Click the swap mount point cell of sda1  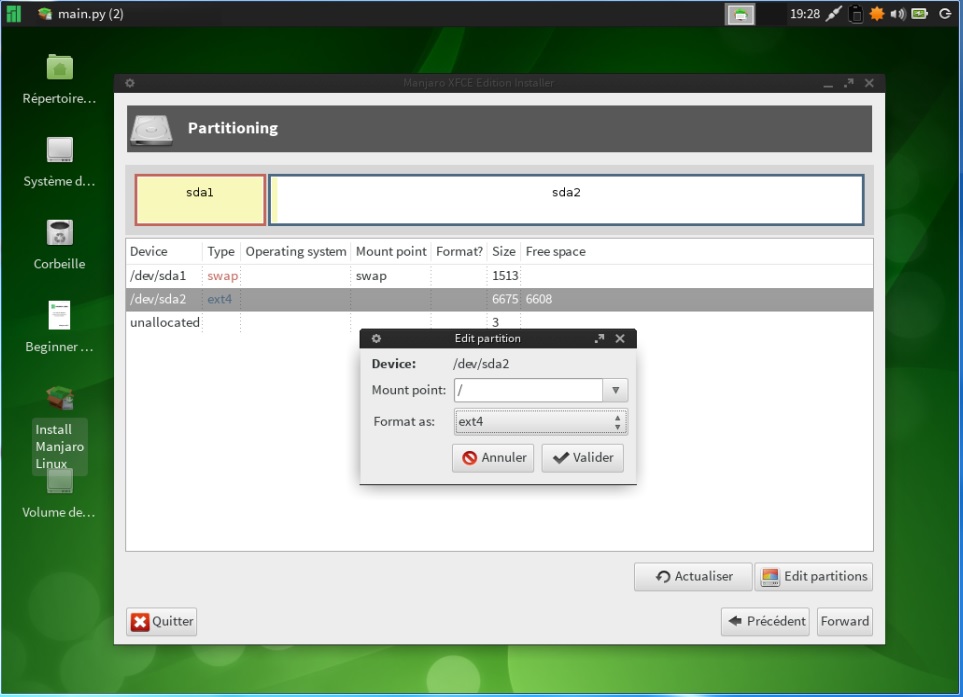pyautogui.click(x=371, y=276)
